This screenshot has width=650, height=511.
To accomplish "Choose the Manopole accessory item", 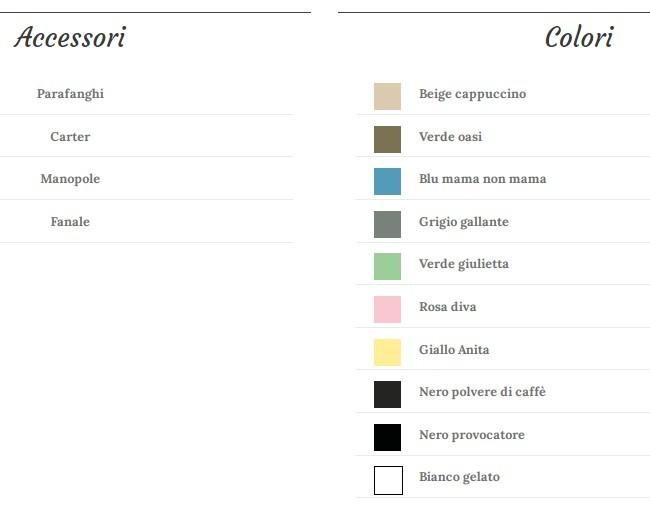I will pyautogui.click(x=70, y=179).
